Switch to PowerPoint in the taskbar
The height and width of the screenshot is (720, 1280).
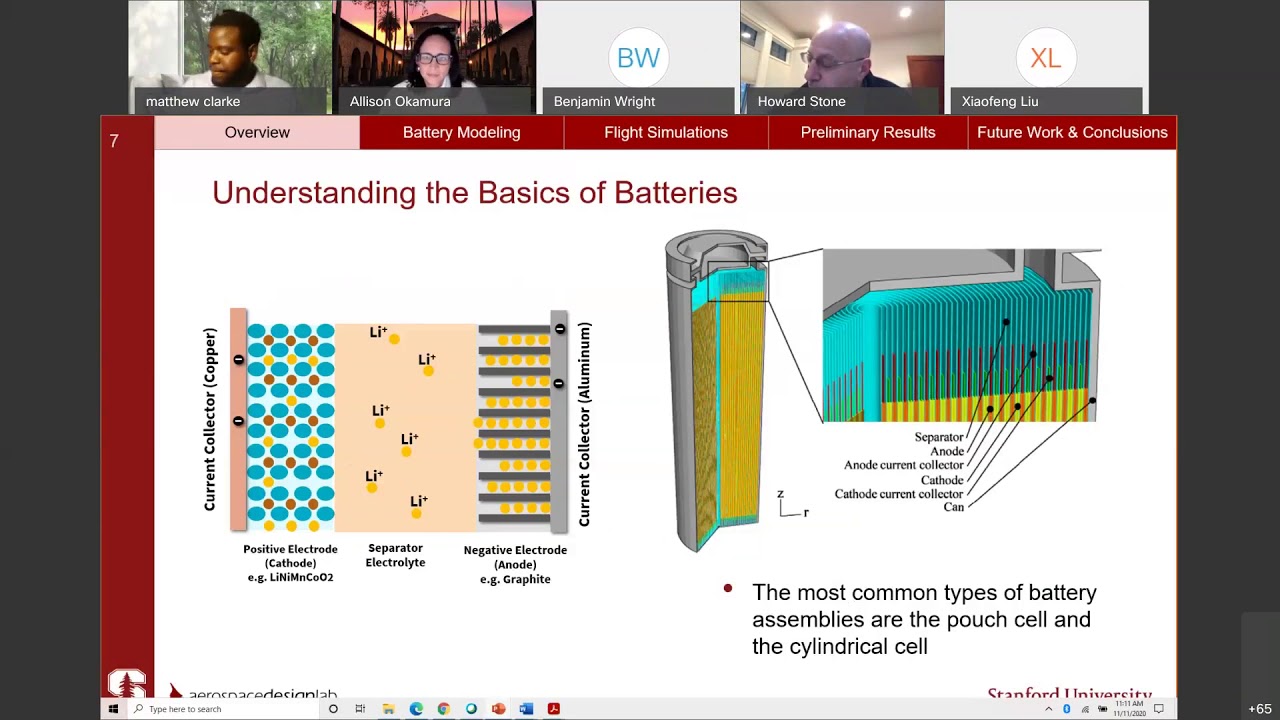[498, 709]
